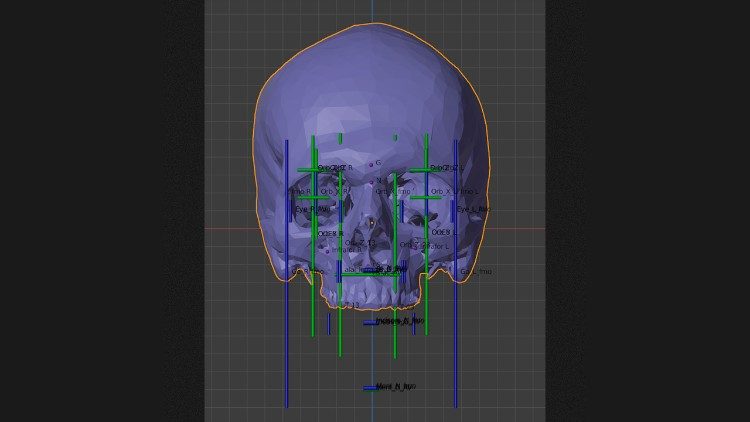750x422 pixels.
Task: Pick the OOES_R landmark label
Action: click(330, 234)
